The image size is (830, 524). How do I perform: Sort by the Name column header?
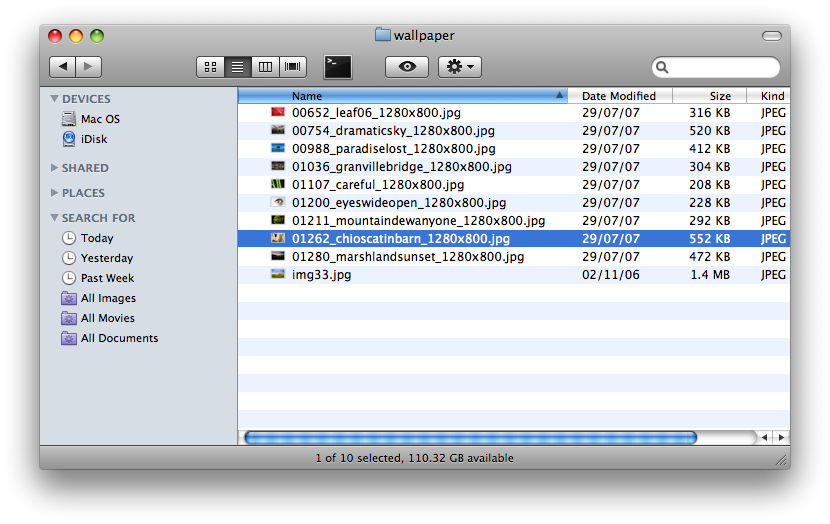click(402, 96)
